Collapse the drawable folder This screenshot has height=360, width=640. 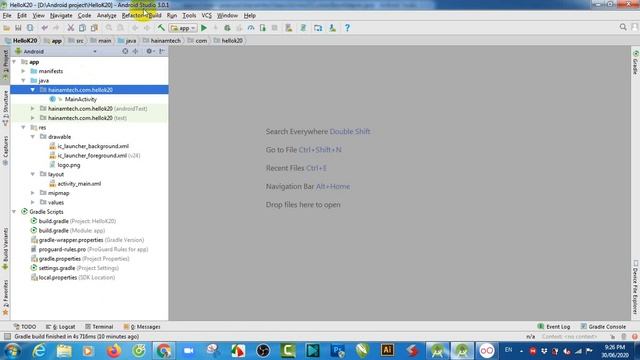[33, 137]
